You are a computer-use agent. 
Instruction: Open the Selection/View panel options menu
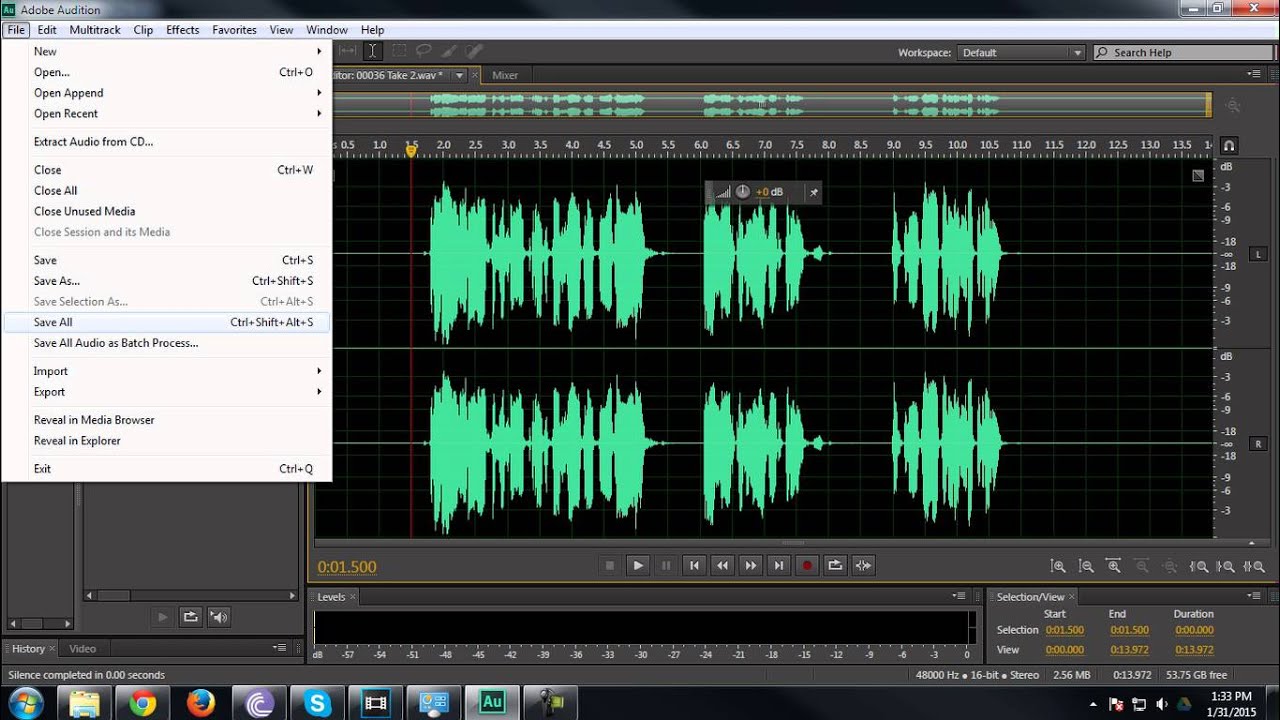[x=1254, y=596]
